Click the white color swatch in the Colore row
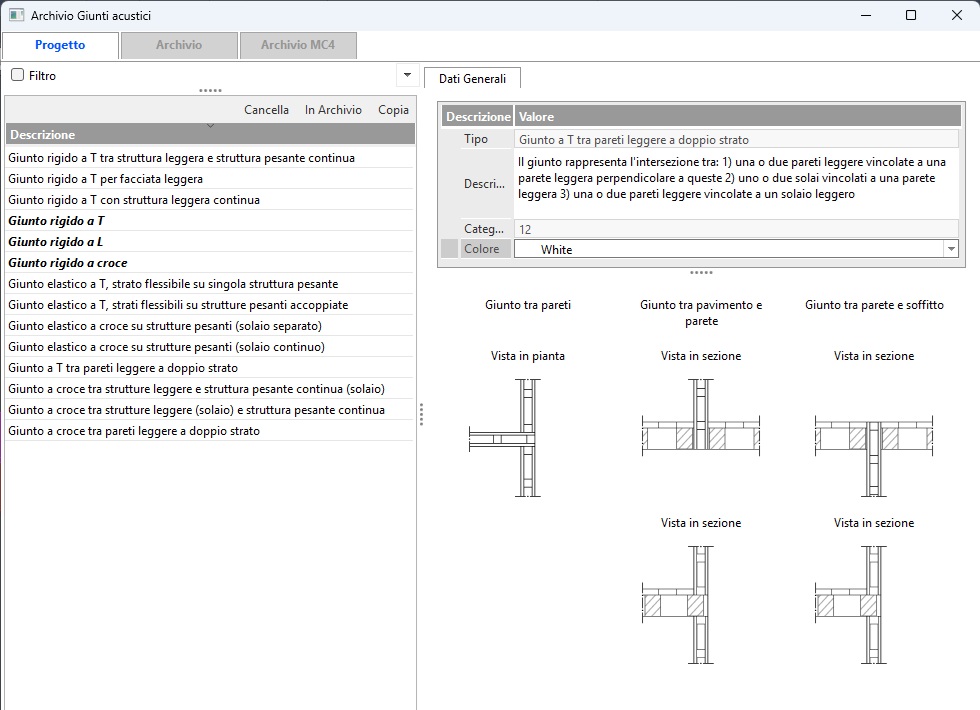Screen dimensions: 980x710 coord(527,249)
